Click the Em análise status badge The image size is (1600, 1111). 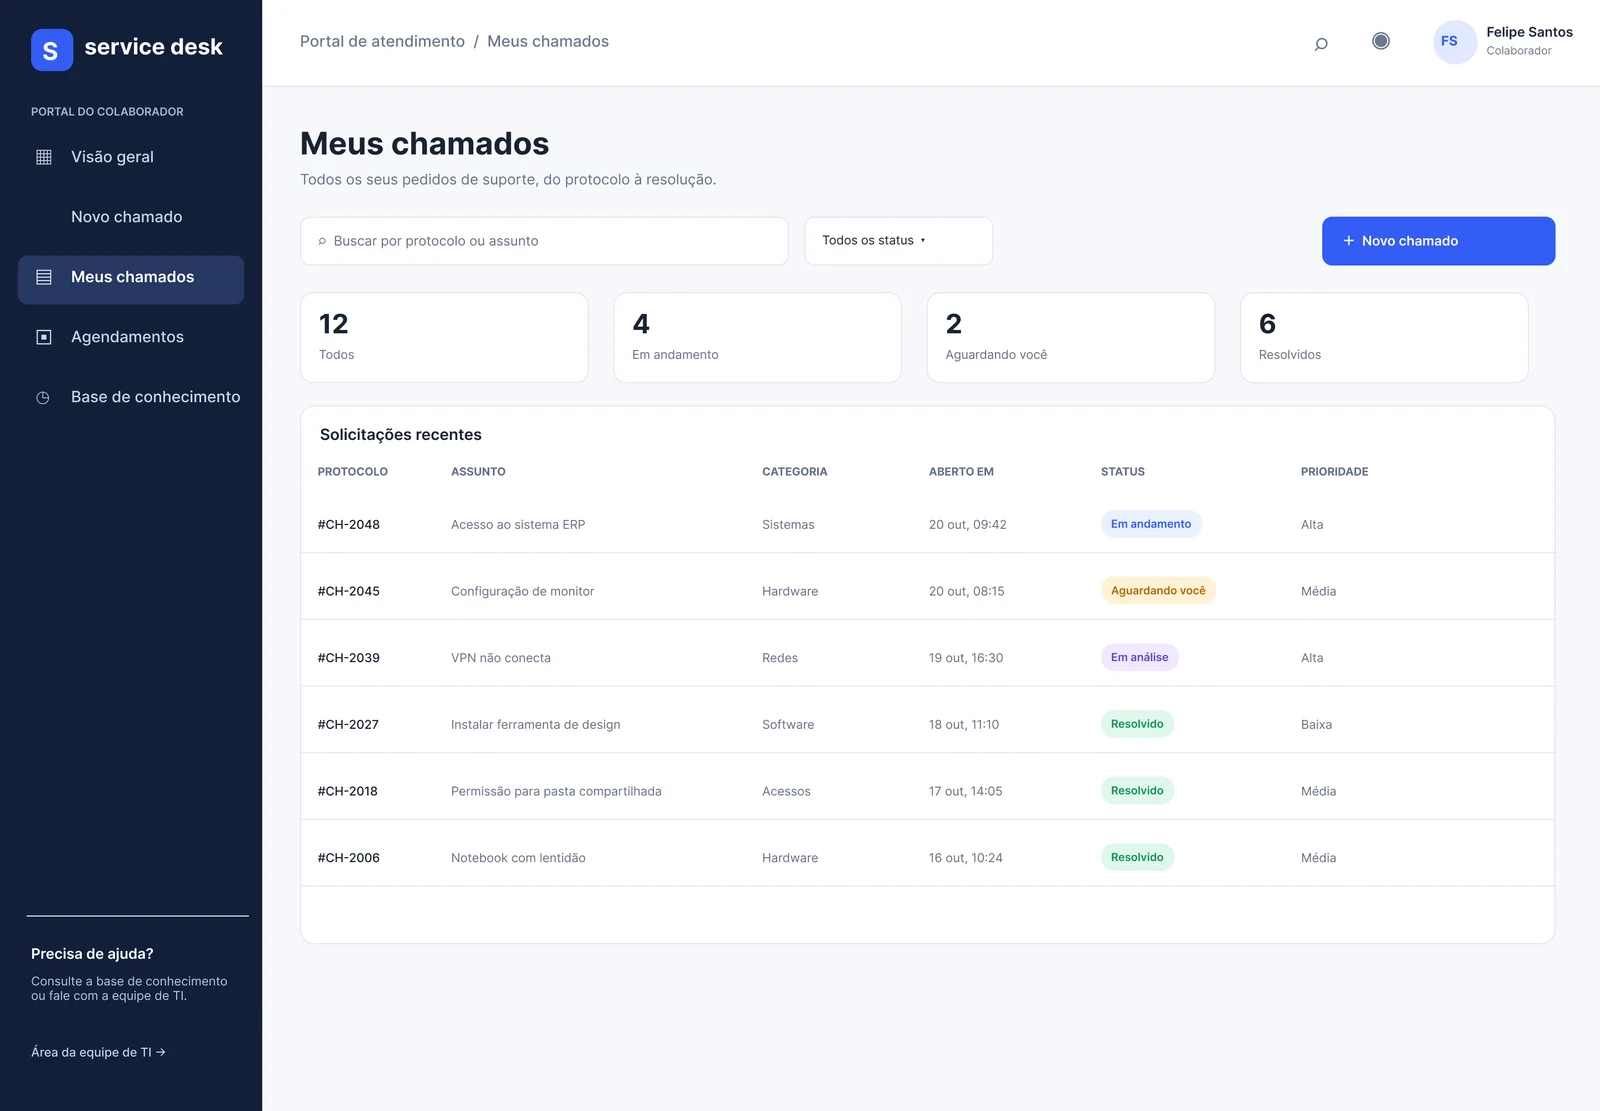(x=1139, y=657)
